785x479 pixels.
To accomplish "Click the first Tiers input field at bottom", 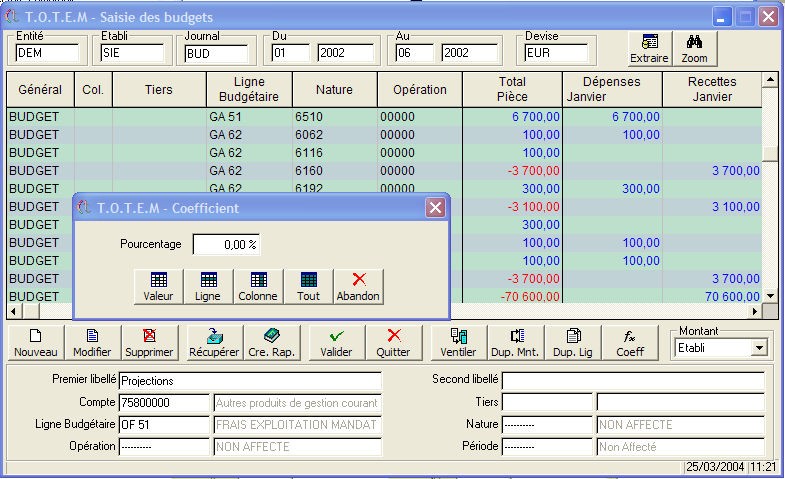I will tap(547, 402).
